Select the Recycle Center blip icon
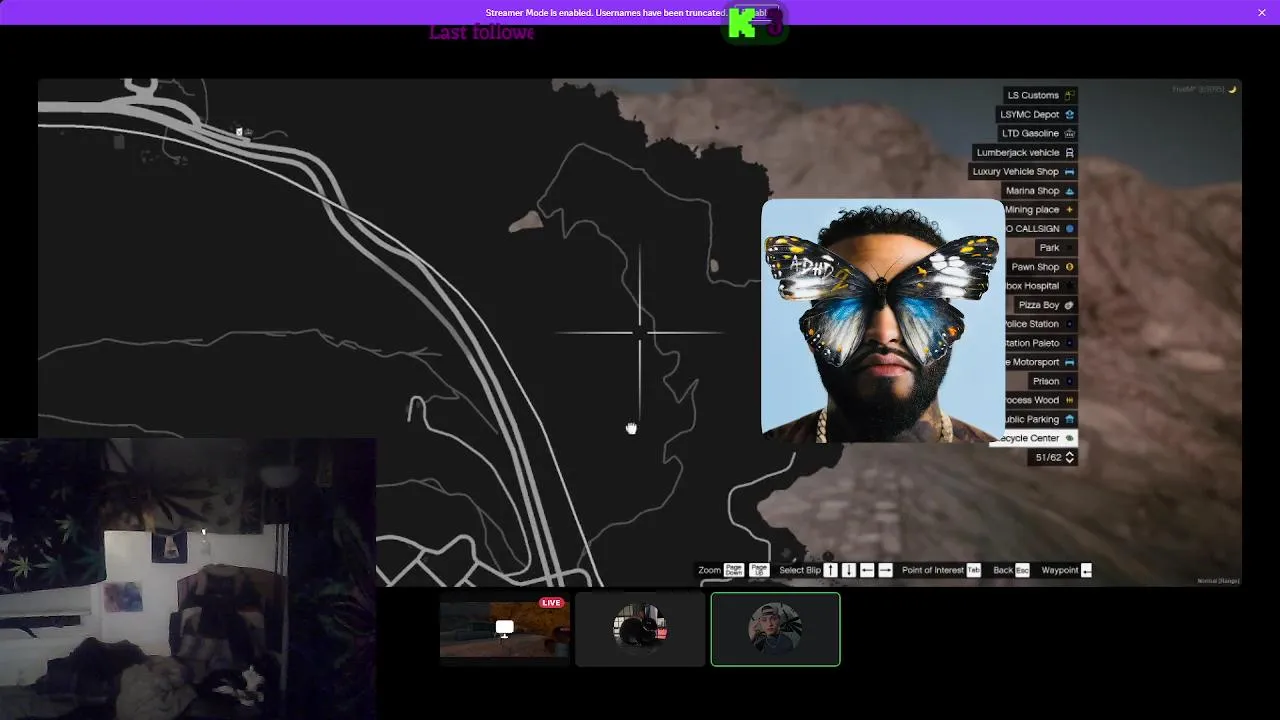 point(1069,438)
